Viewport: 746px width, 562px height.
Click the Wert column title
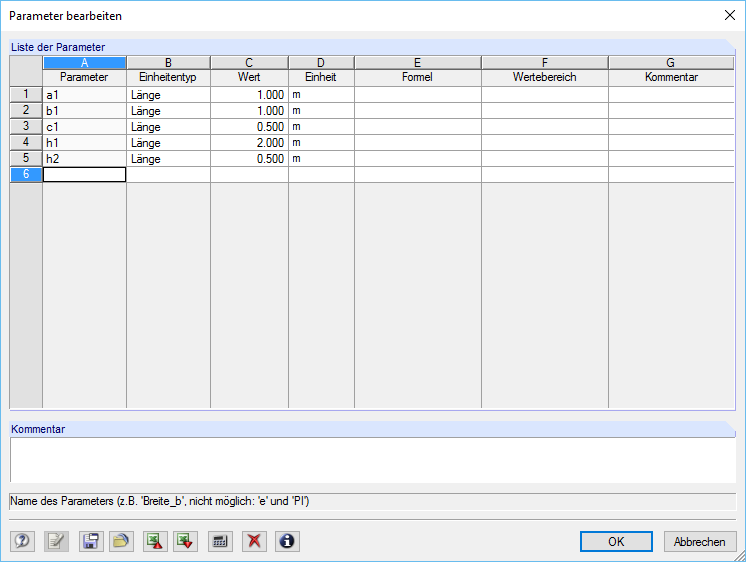(249, 77)
